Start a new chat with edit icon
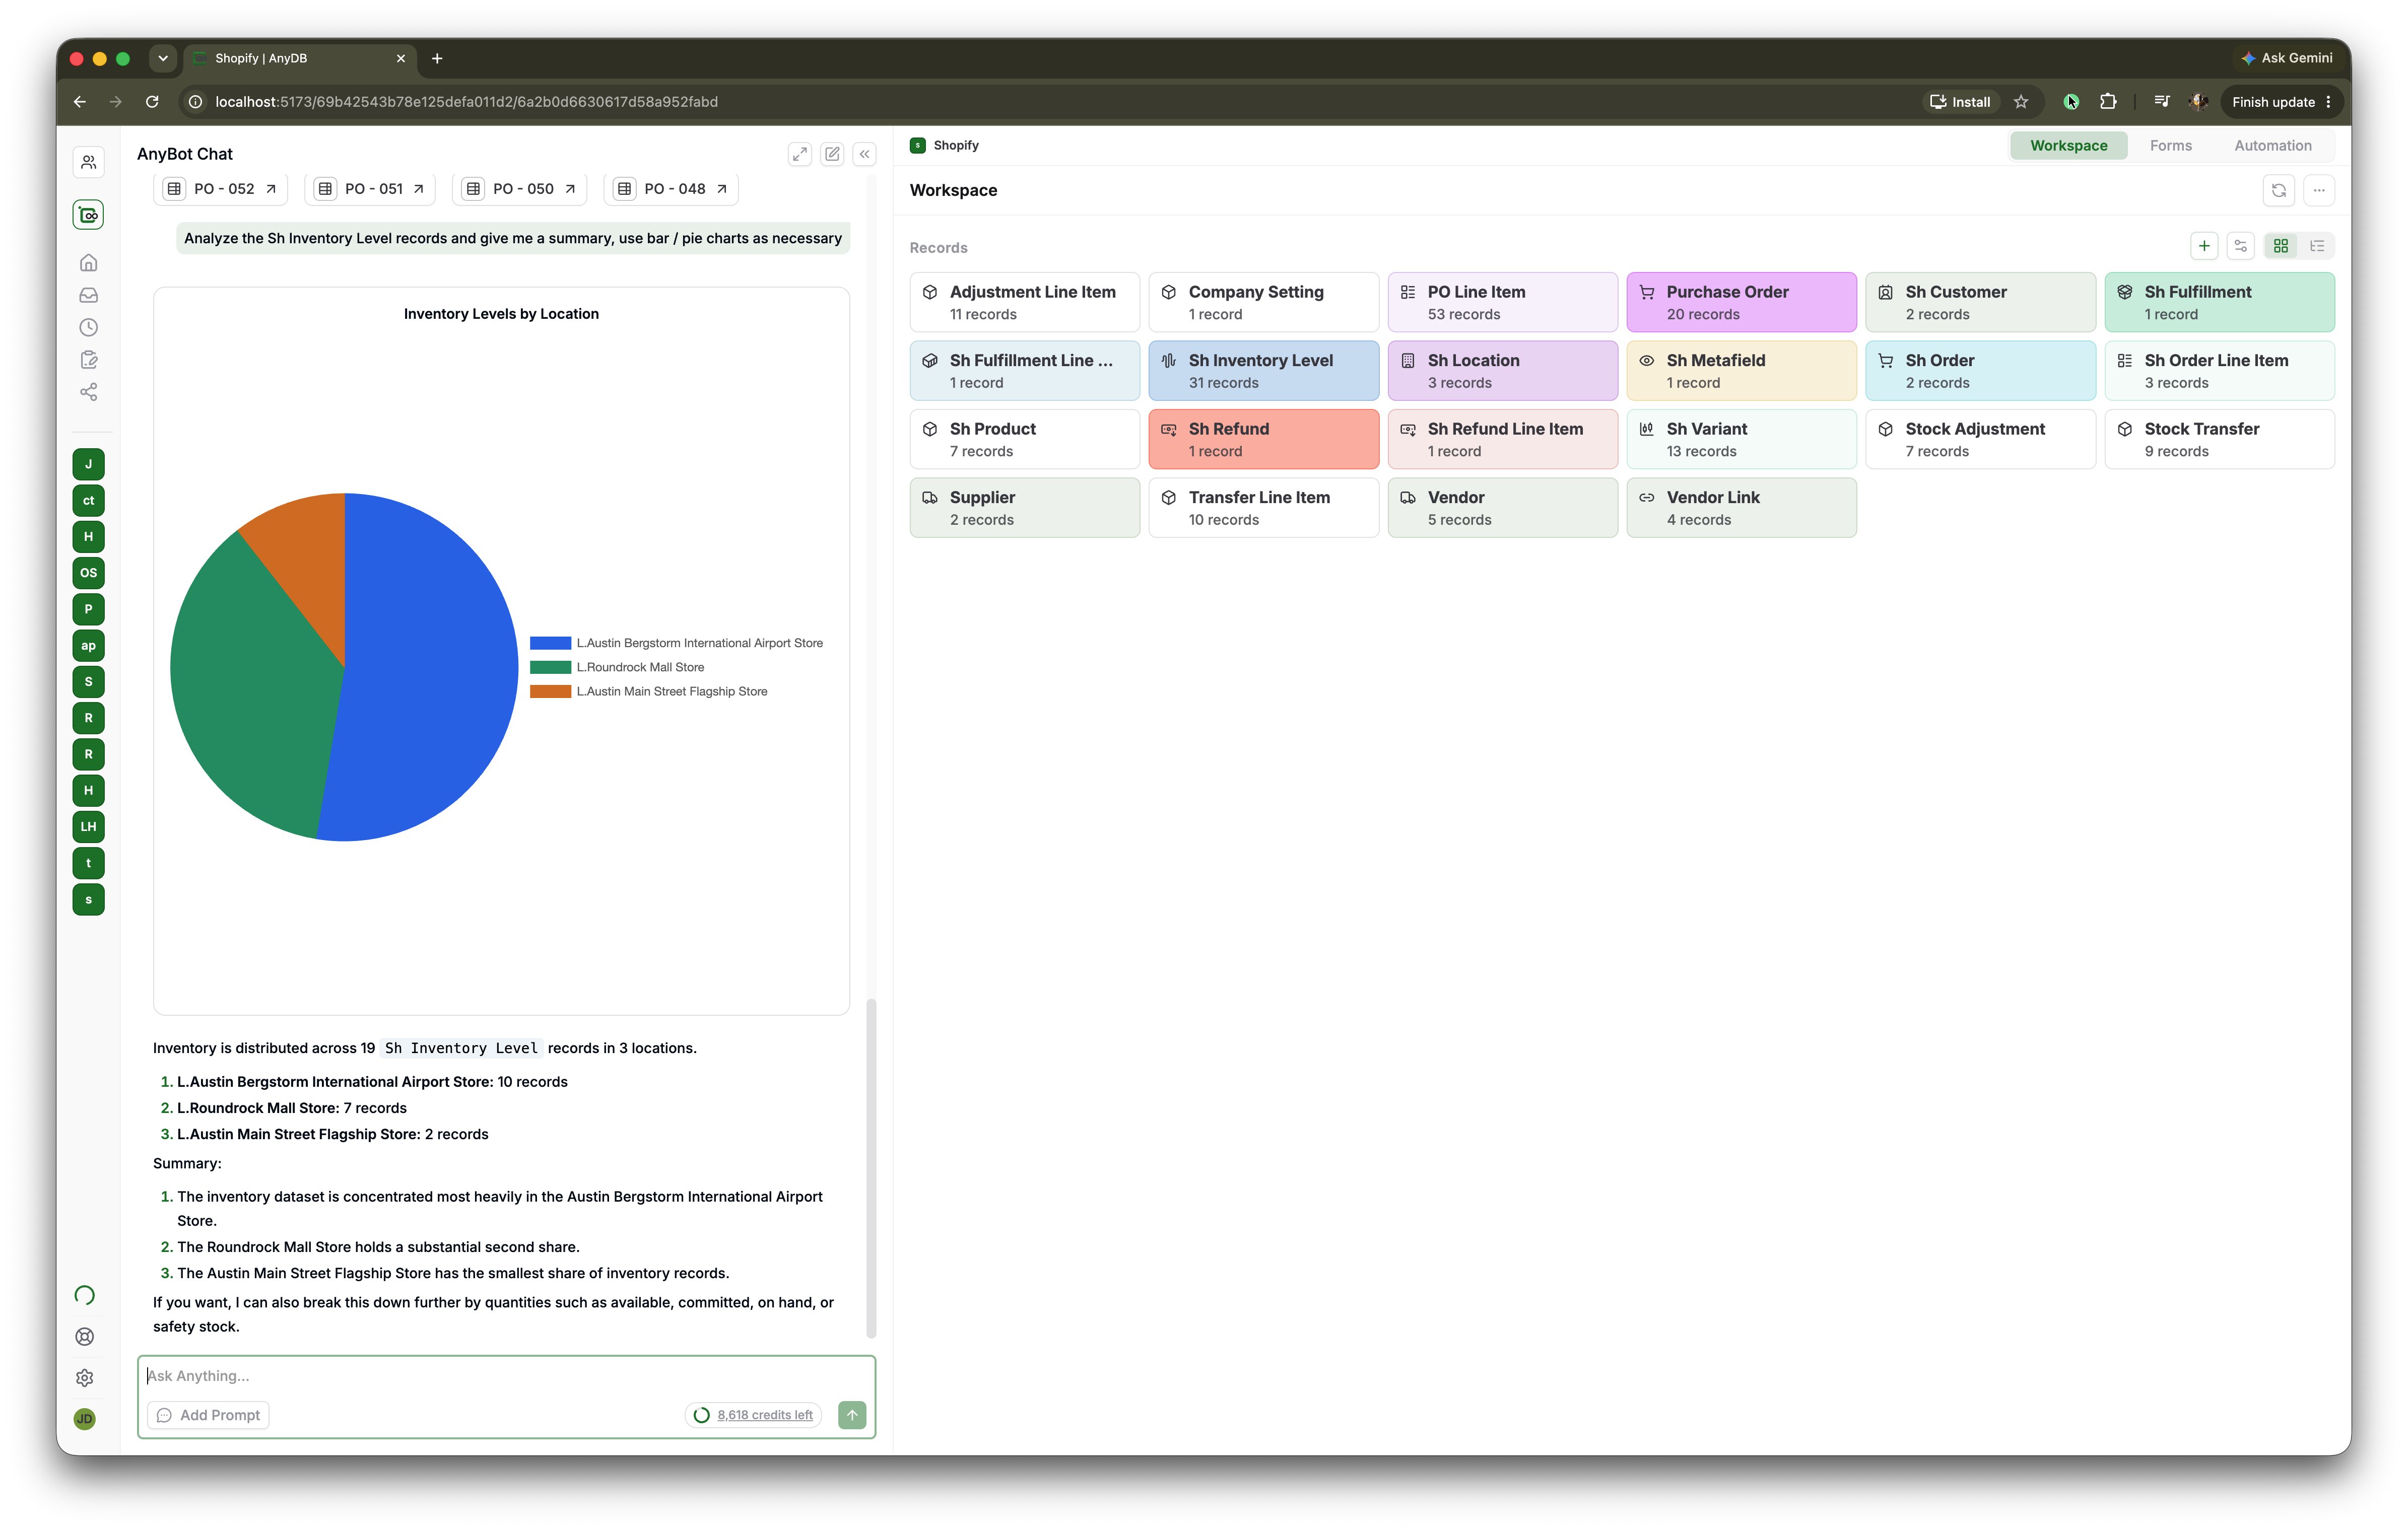 832,154
